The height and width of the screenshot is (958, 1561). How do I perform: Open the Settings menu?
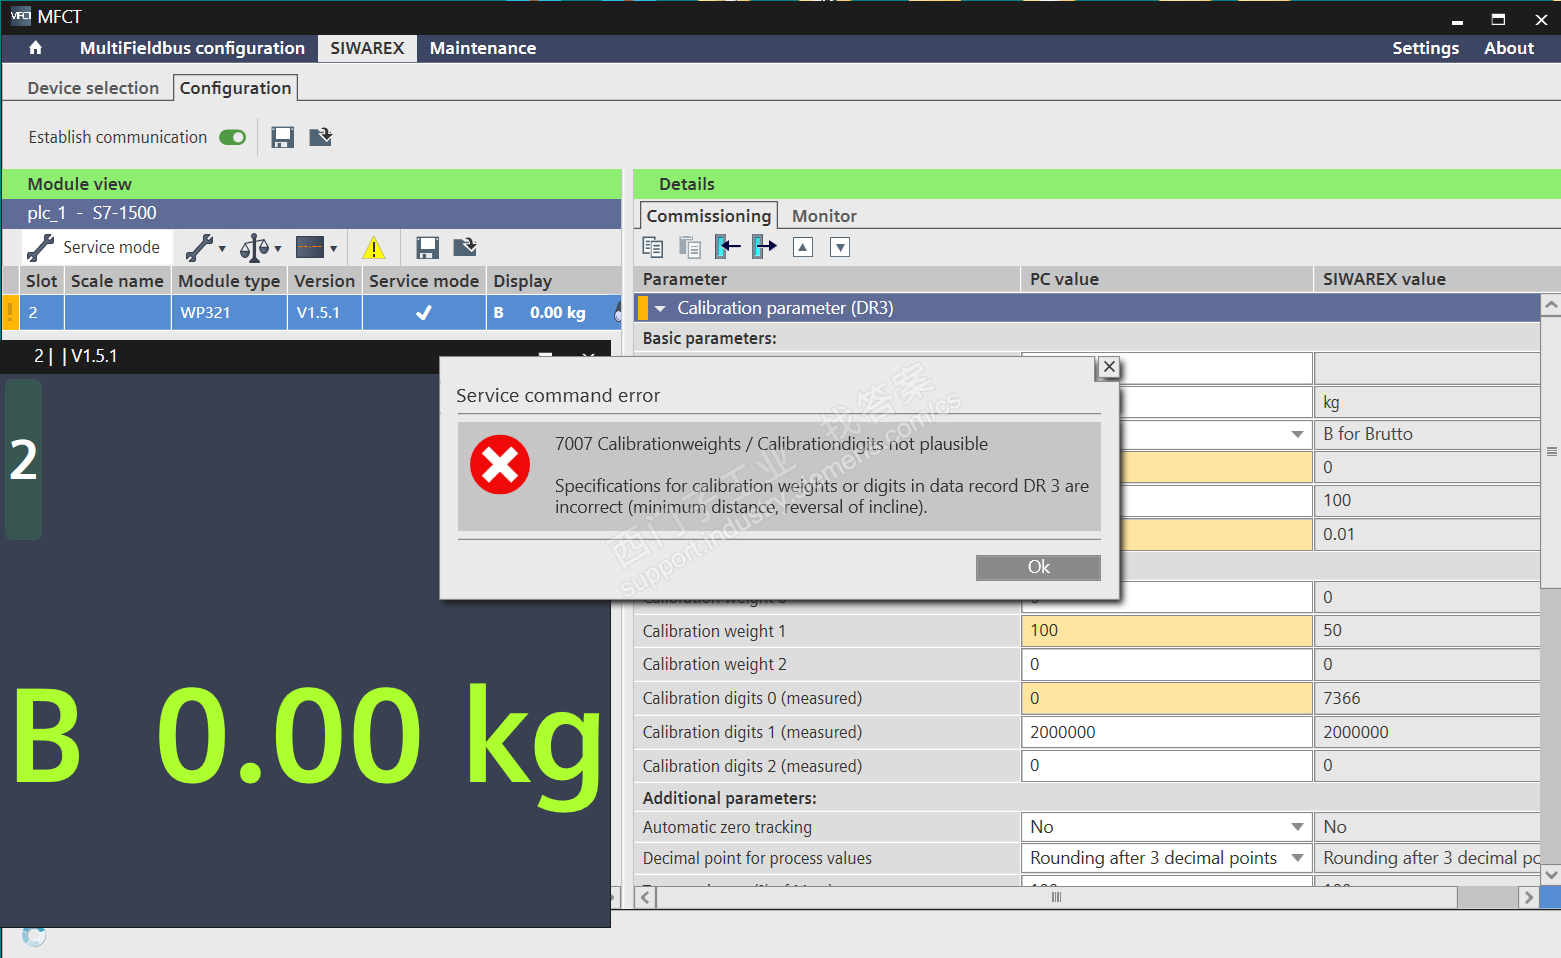[x=1425, y=48]
